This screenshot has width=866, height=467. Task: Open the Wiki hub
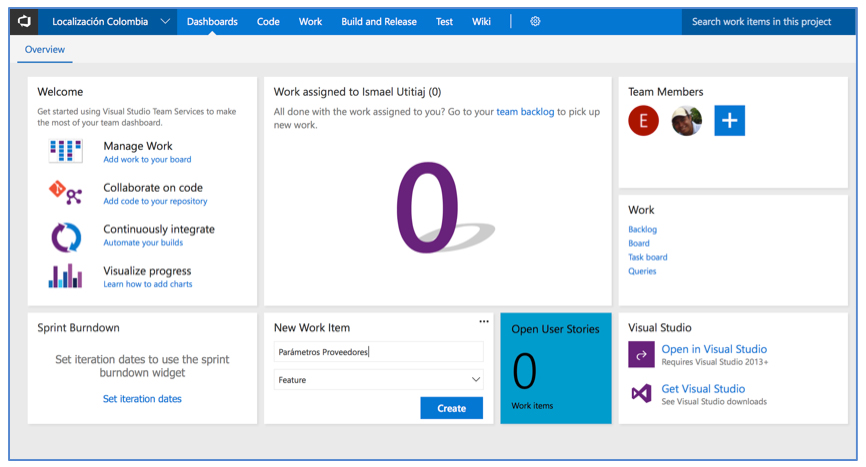click(x=481, y=22)
